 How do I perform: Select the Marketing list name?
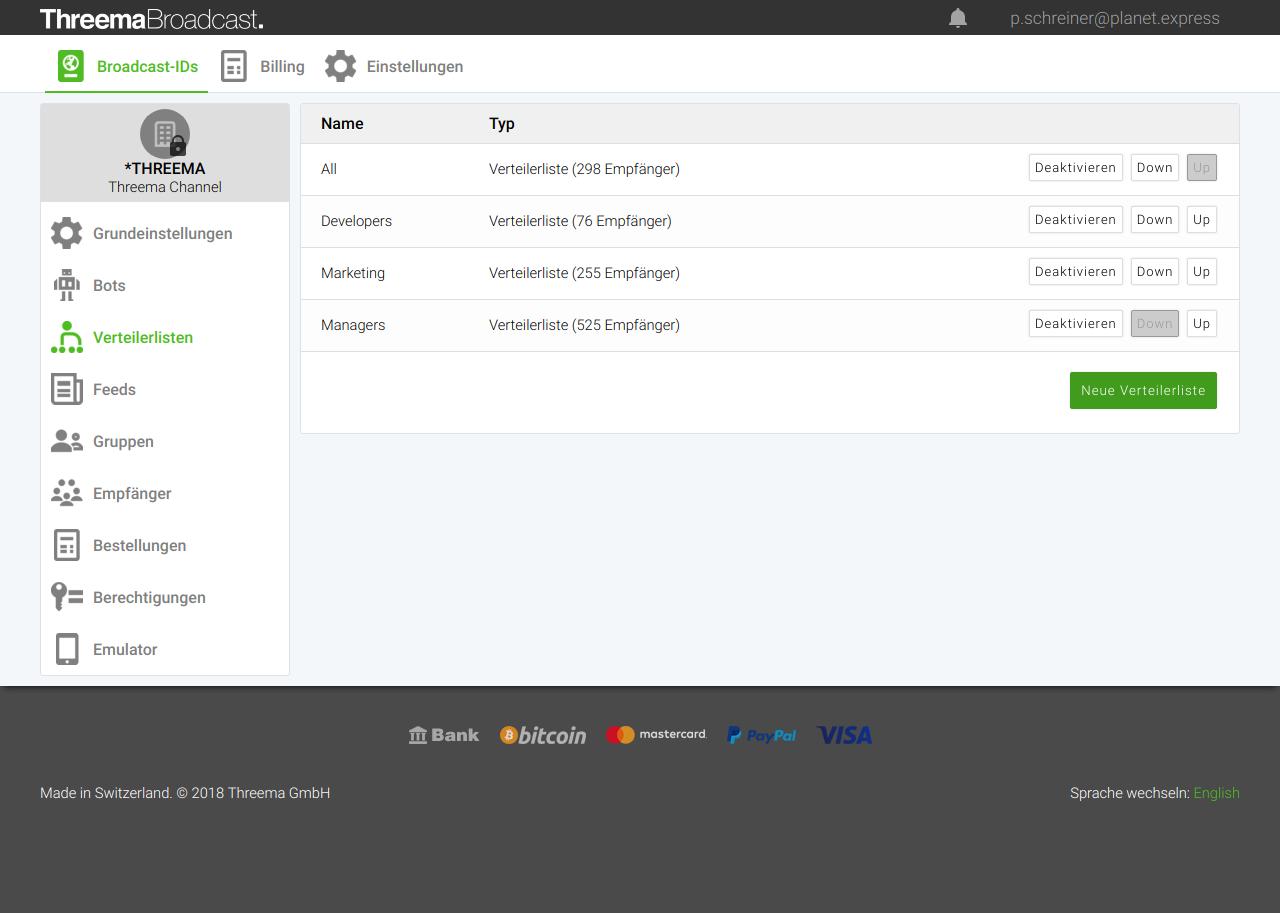point(353,273)
